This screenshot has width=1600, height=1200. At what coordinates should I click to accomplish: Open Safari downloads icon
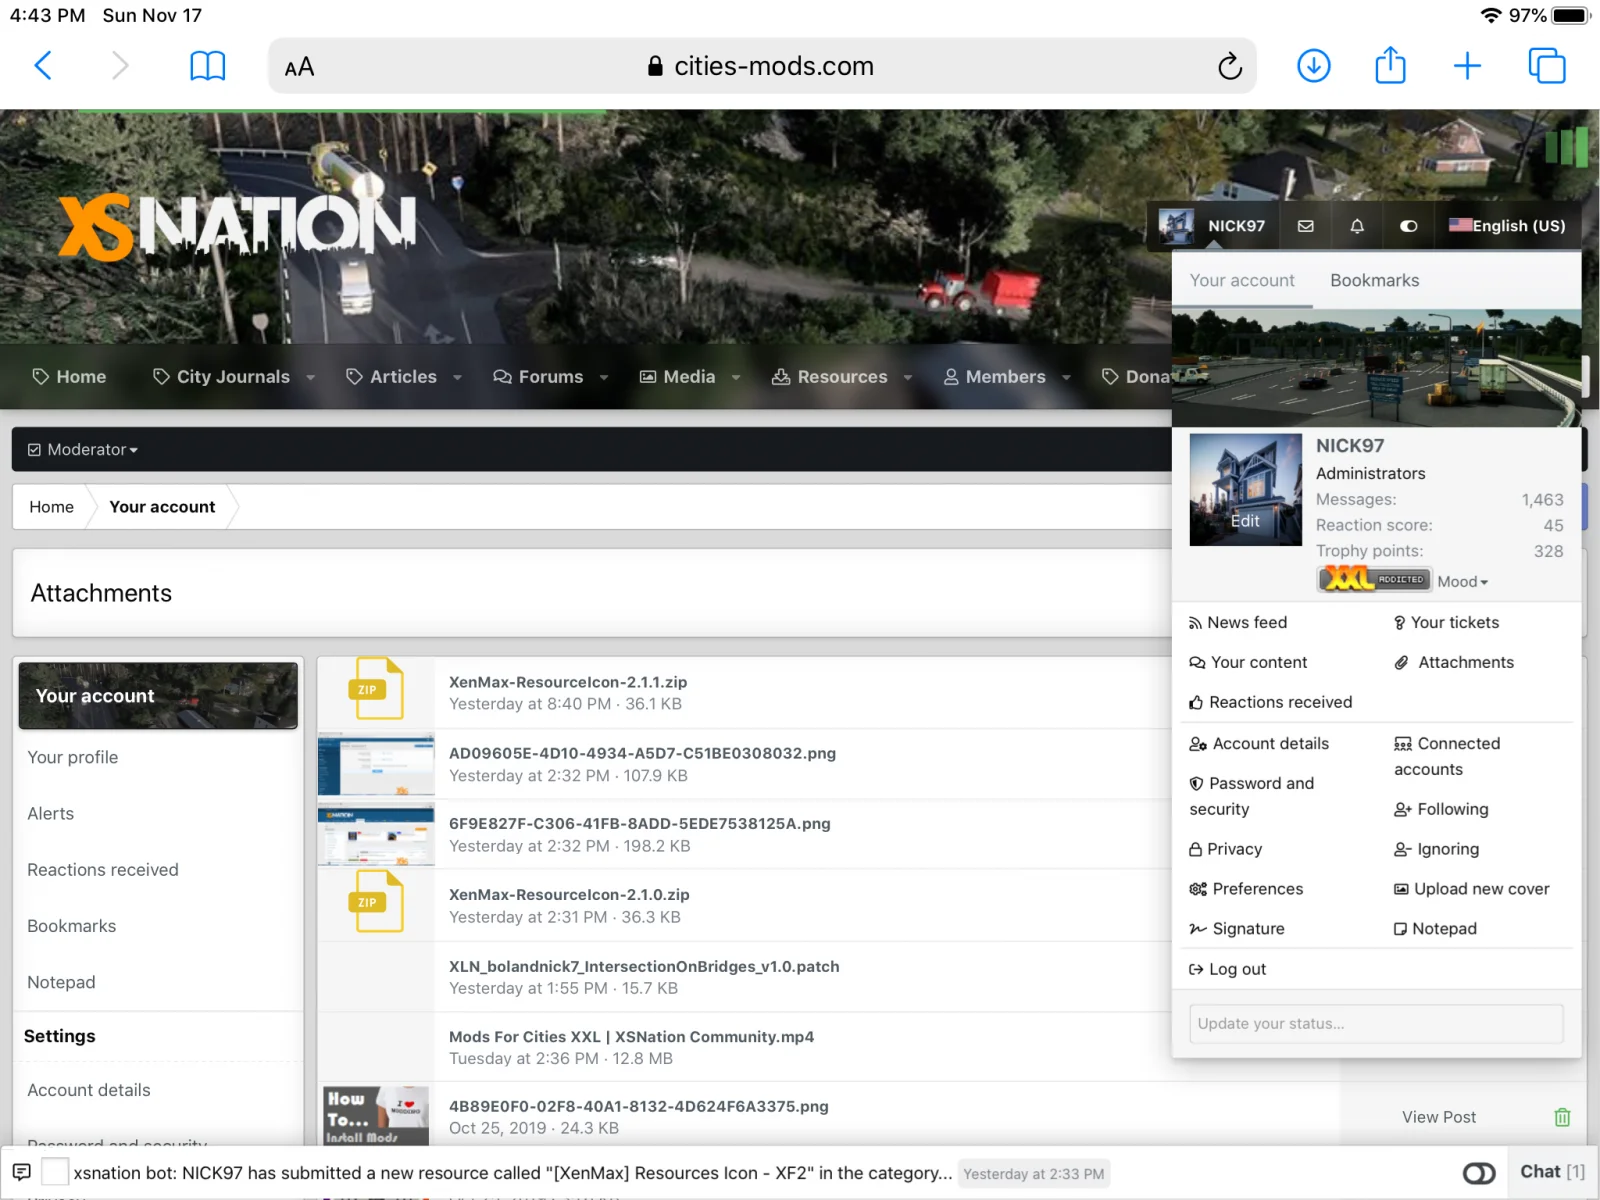point(1313,66)
